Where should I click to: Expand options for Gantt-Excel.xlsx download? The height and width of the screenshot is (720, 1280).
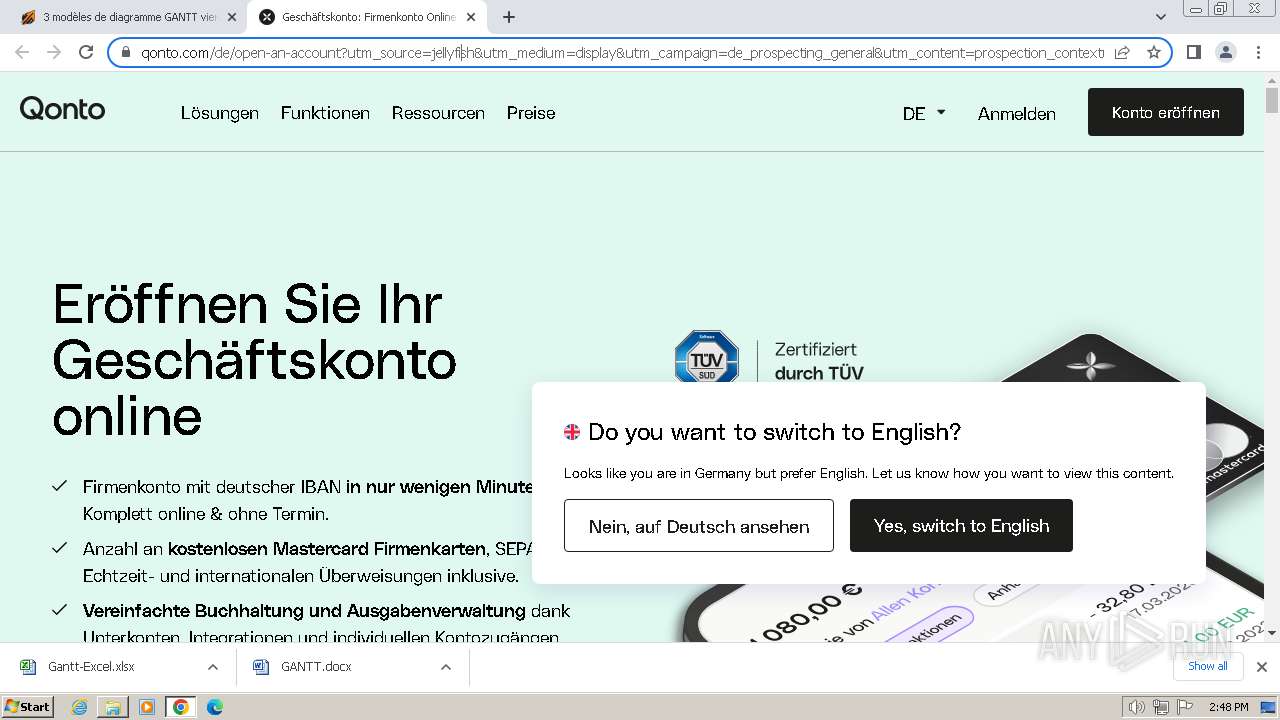212,667
